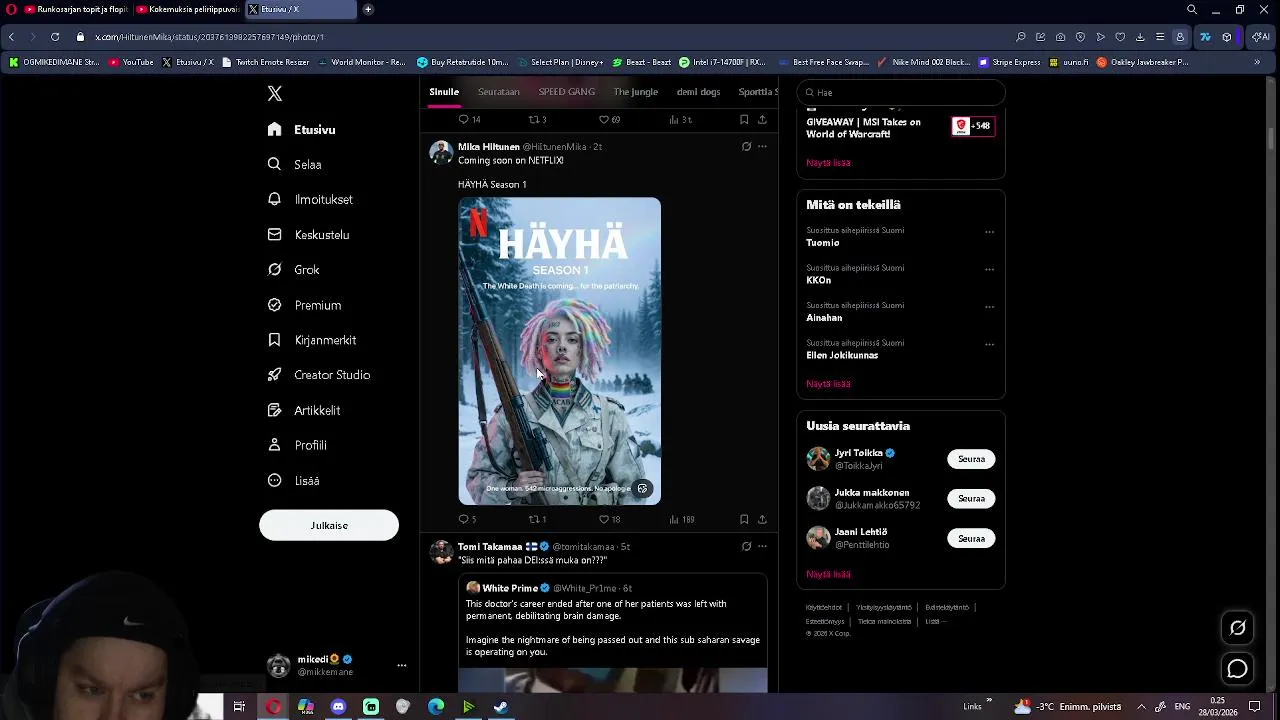Like Mika Hiltunen's HÄYHÄ post

tap(609, 520)
